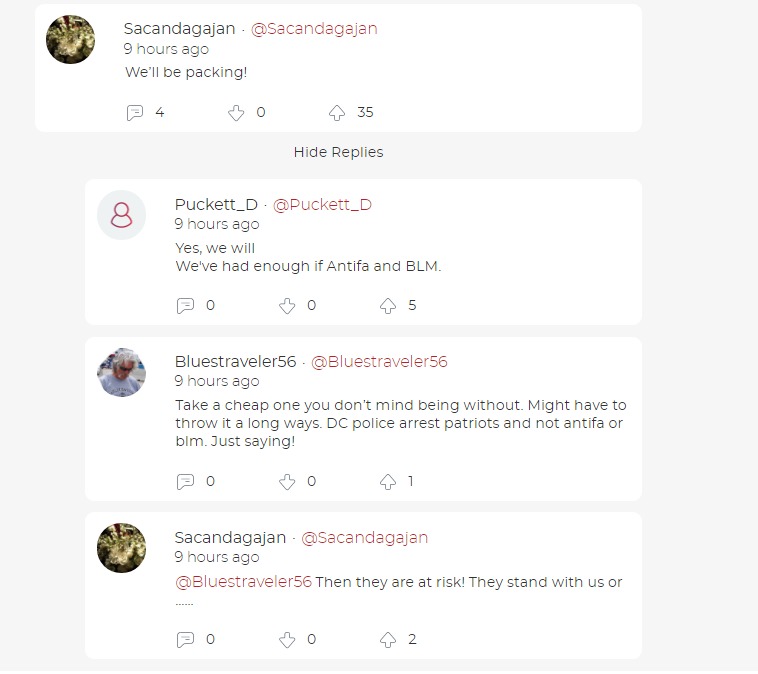This screenshot has width=758, height=674.
Task: Reply to Puckett_D's comment via comment icon
Action: point(186,306)
